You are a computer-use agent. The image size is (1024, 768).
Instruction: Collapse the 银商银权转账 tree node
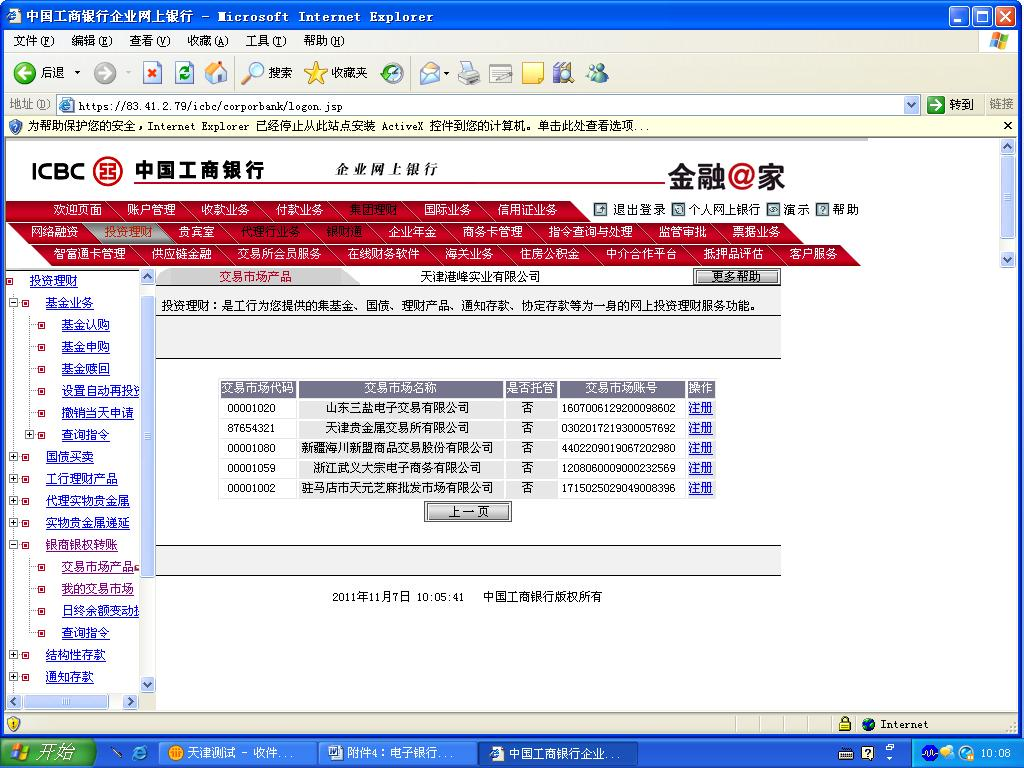(x=13, y=545)
